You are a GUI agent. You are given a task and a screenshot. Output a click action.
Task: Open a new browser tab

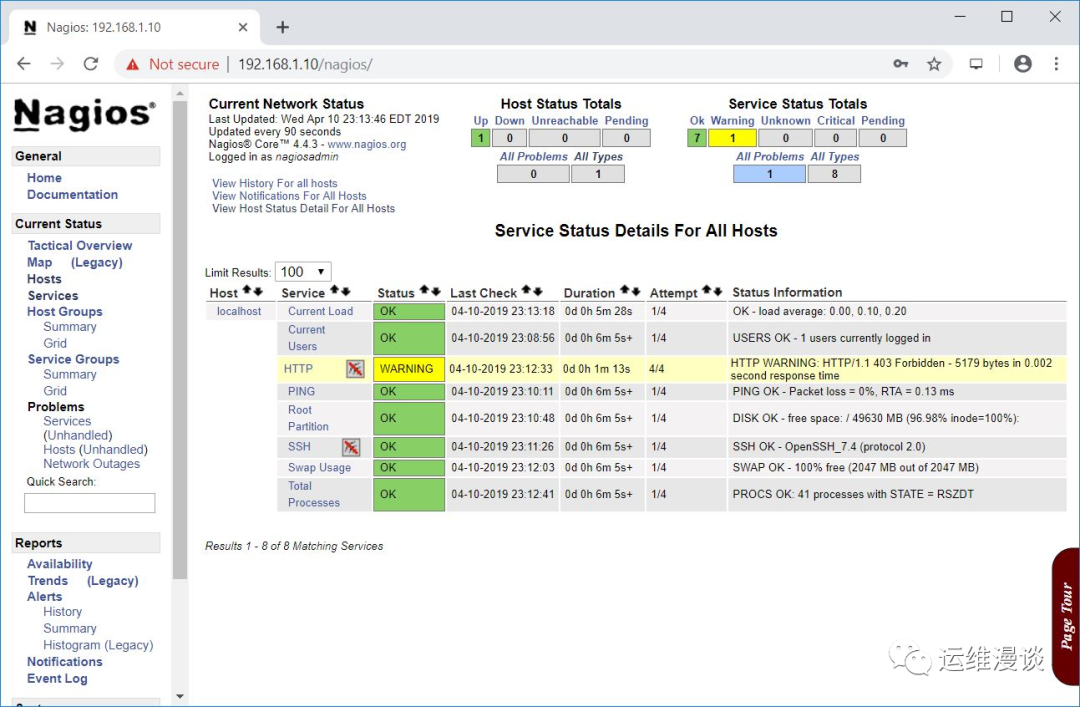coord(282,28)
